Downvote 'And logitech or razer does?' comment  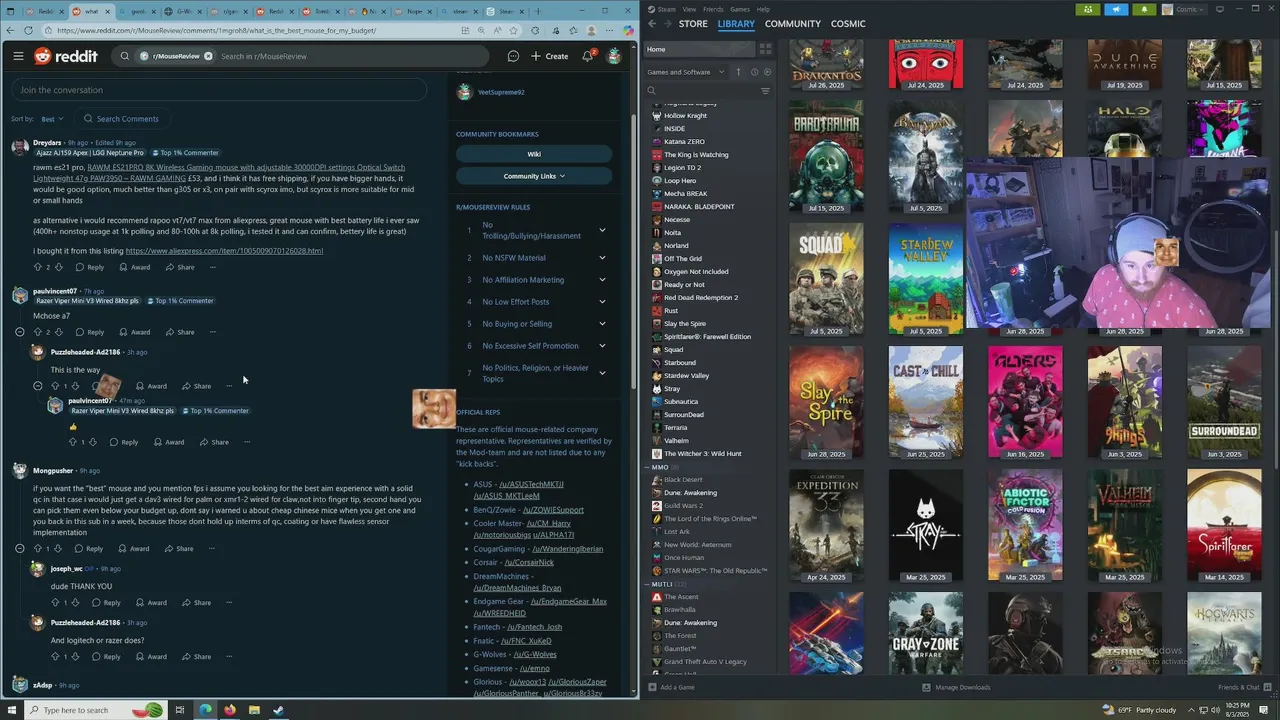(x=75, y=656)
